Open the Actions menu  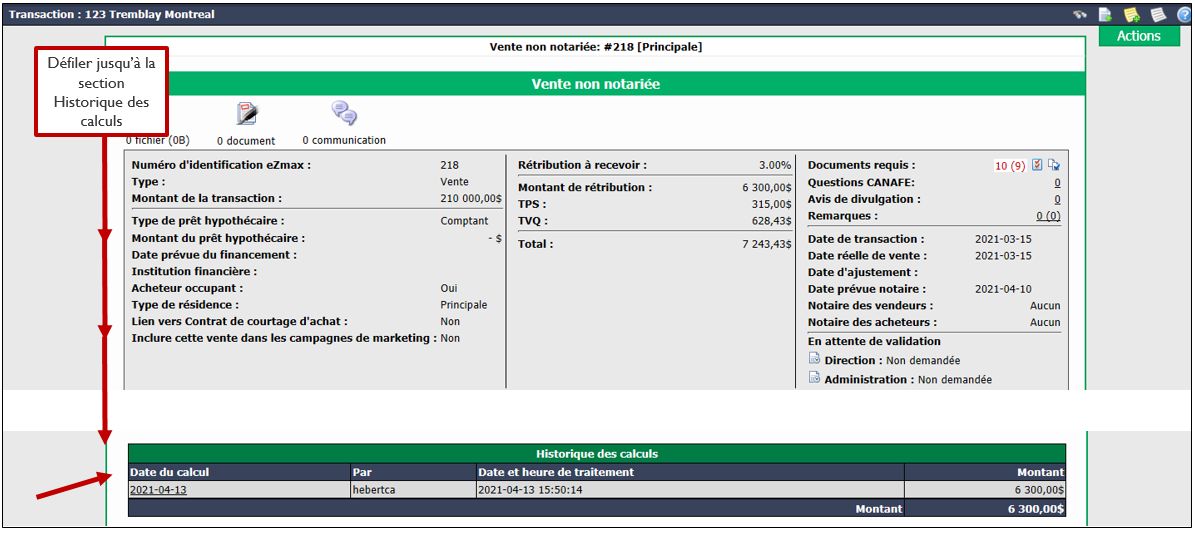point(1139,36)
